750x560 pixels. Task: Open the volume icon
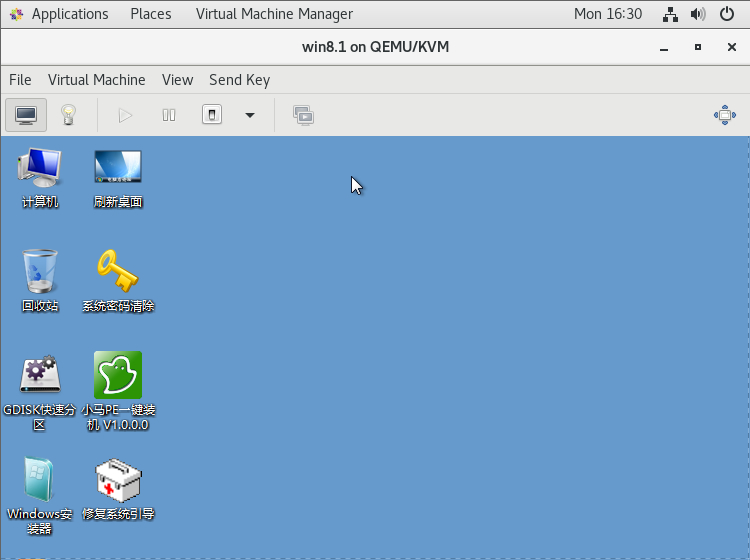[698, 14]
